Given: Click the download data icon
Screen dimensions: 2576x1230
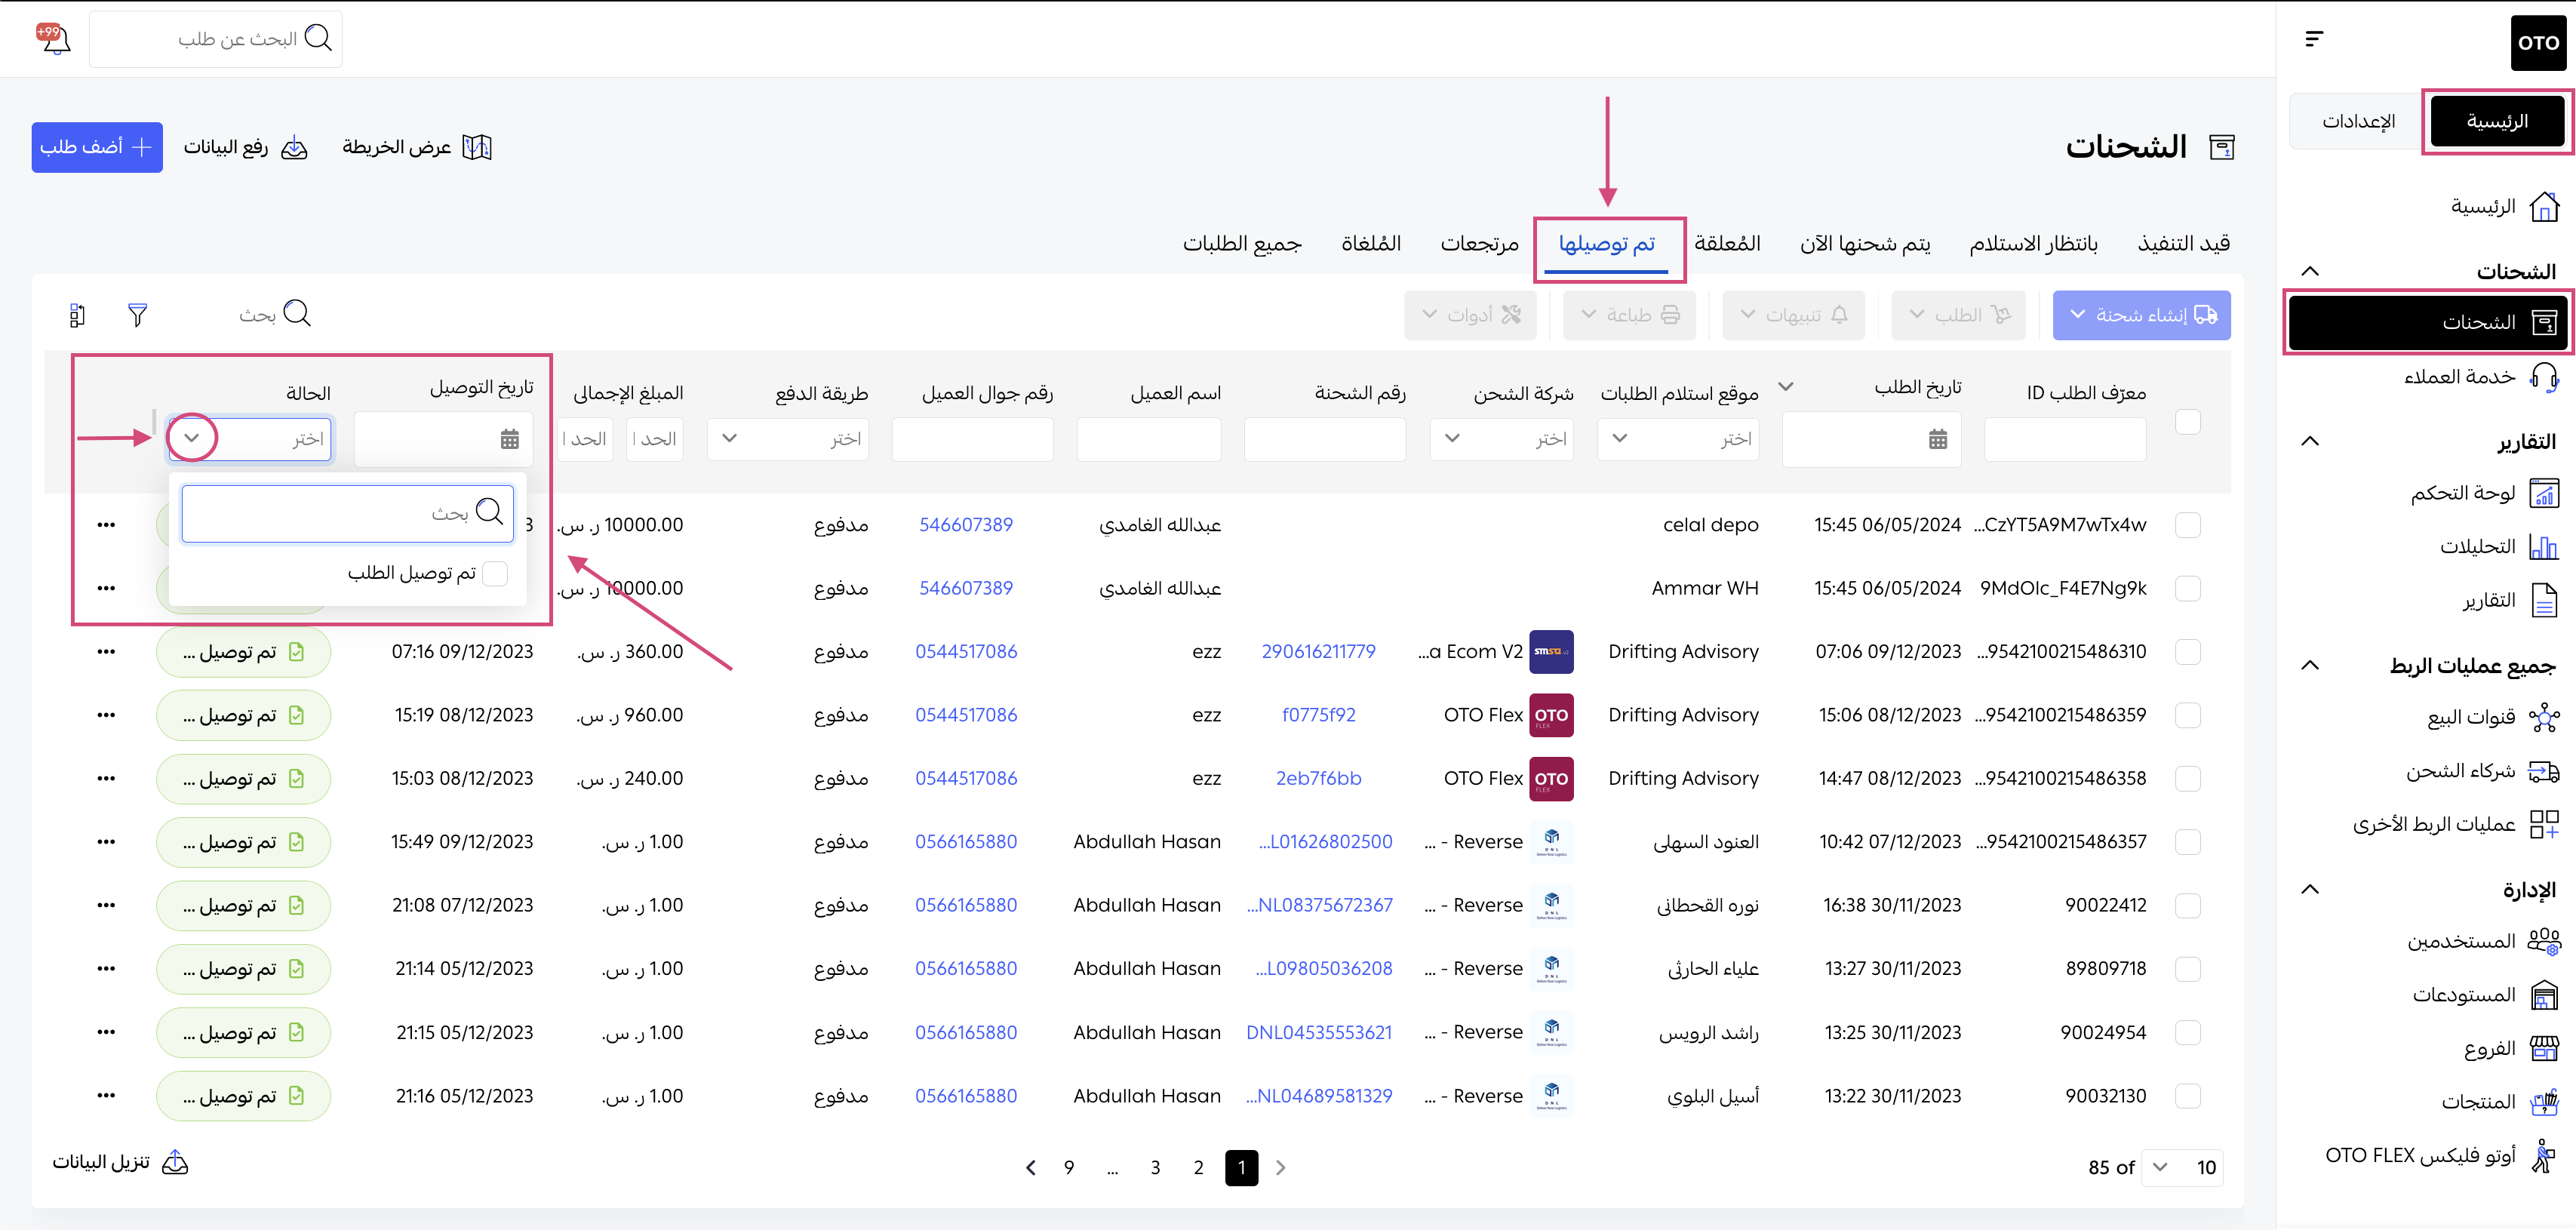Looking at the screenshot, I should coord(175,1162).
